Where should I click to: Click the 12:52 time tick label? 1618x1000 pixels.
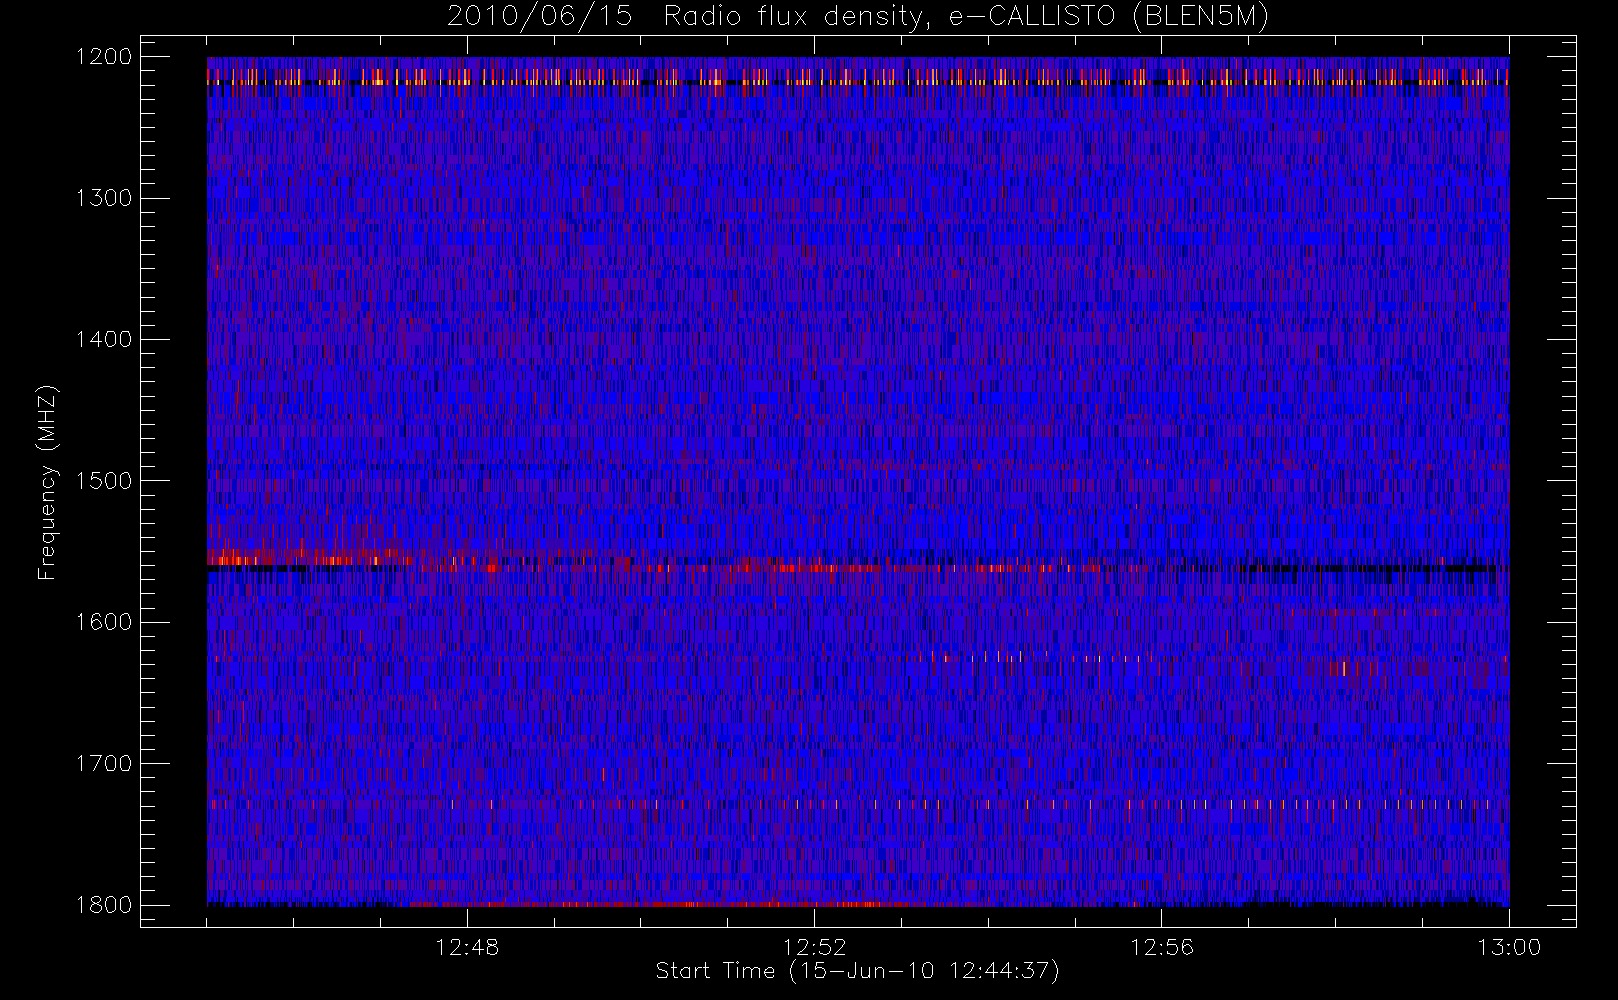coord(814,947)
